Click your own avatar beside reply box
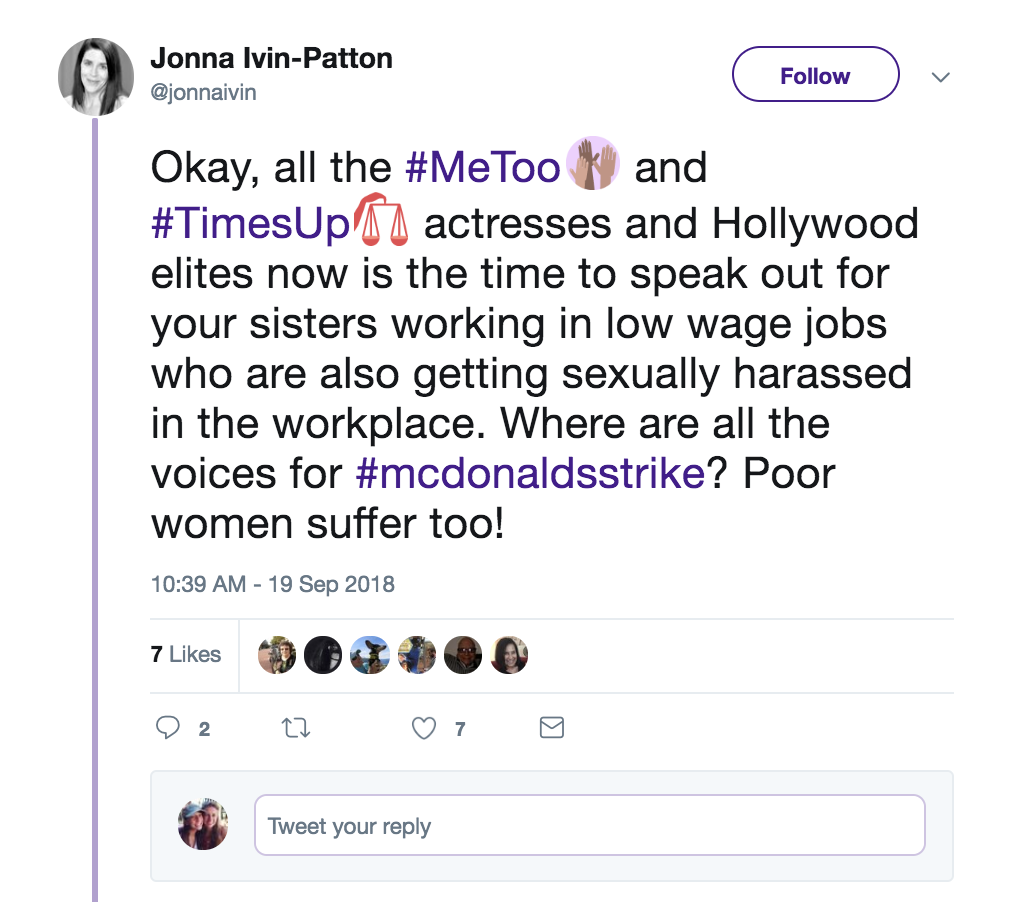Image resolution: width=1014 pixels, height=902 pixels. coord(203,825)
